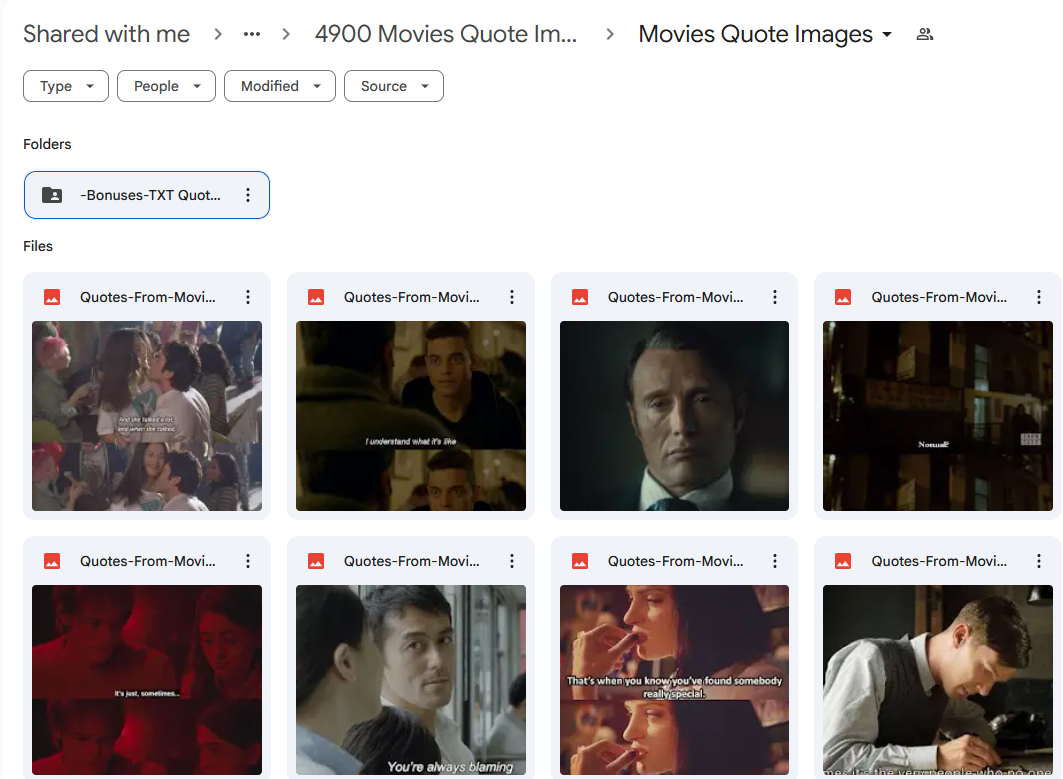Screen dimensions: 1063x779
Task: Open more options for the Hannibal portrait file
Action: tap(775, 297)
